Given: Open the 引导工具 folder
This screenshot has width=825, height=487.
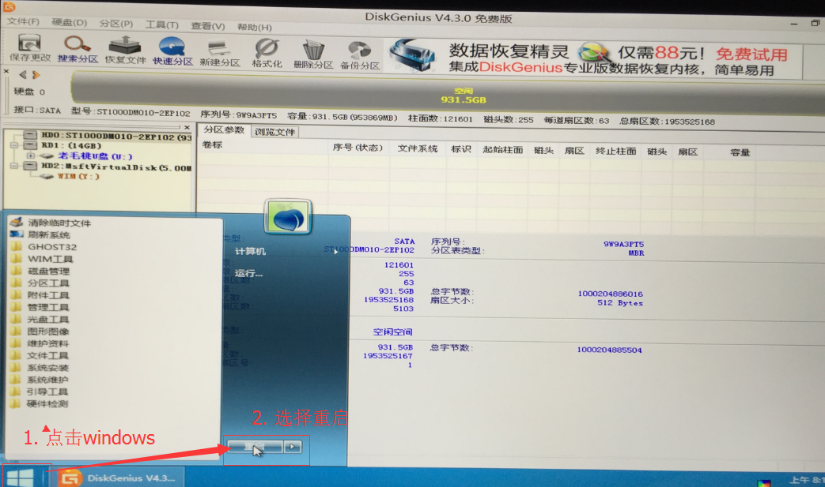Looking at the screenshot, I should click(41, 392).
